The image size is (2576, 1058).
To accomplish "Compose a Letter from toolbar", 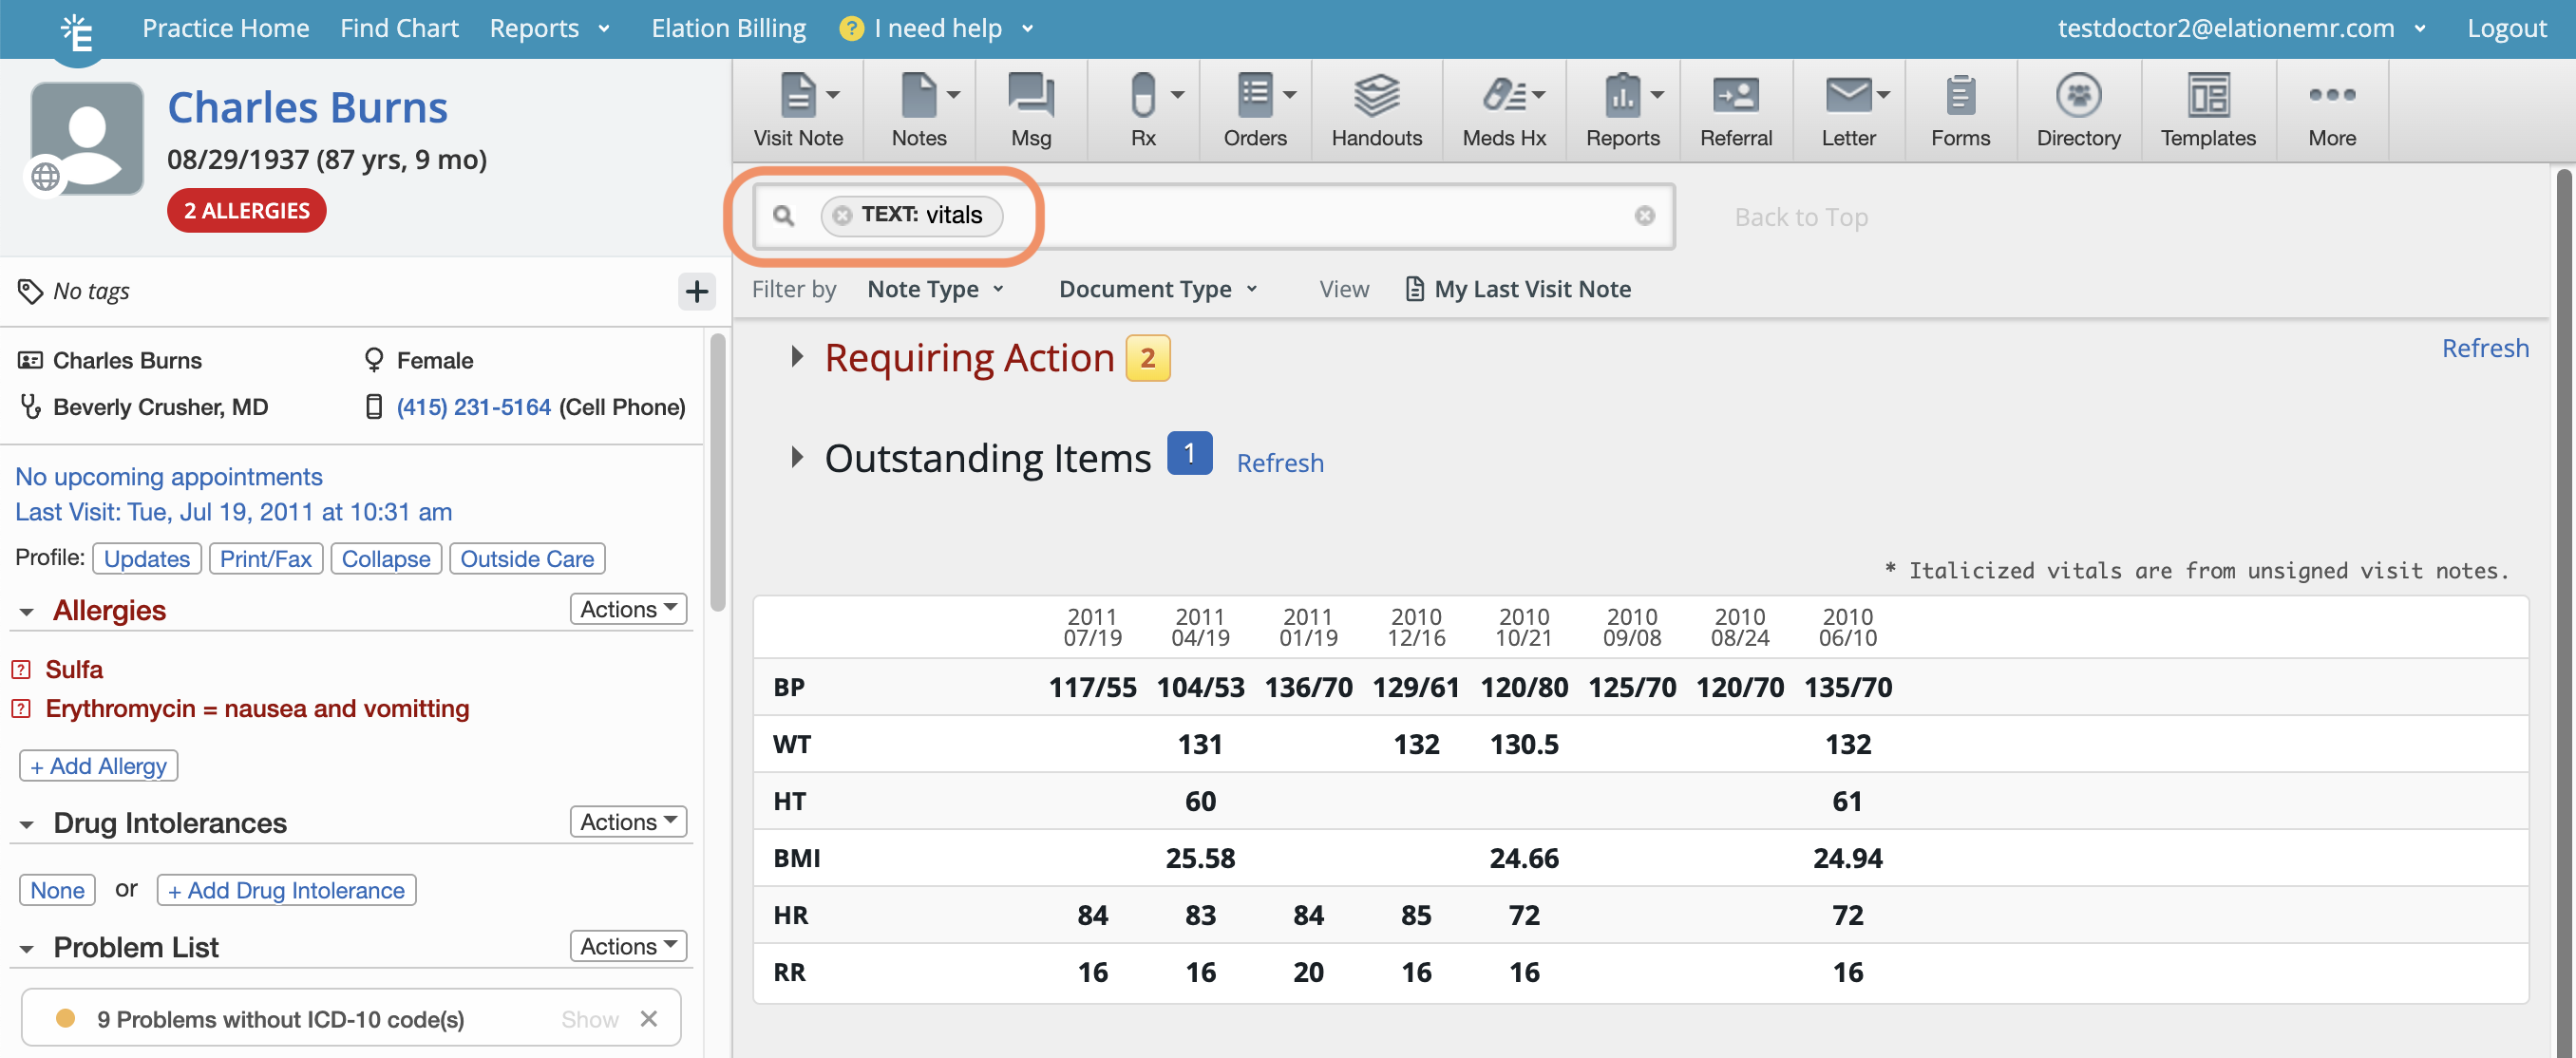I will tap(1847, 110).
